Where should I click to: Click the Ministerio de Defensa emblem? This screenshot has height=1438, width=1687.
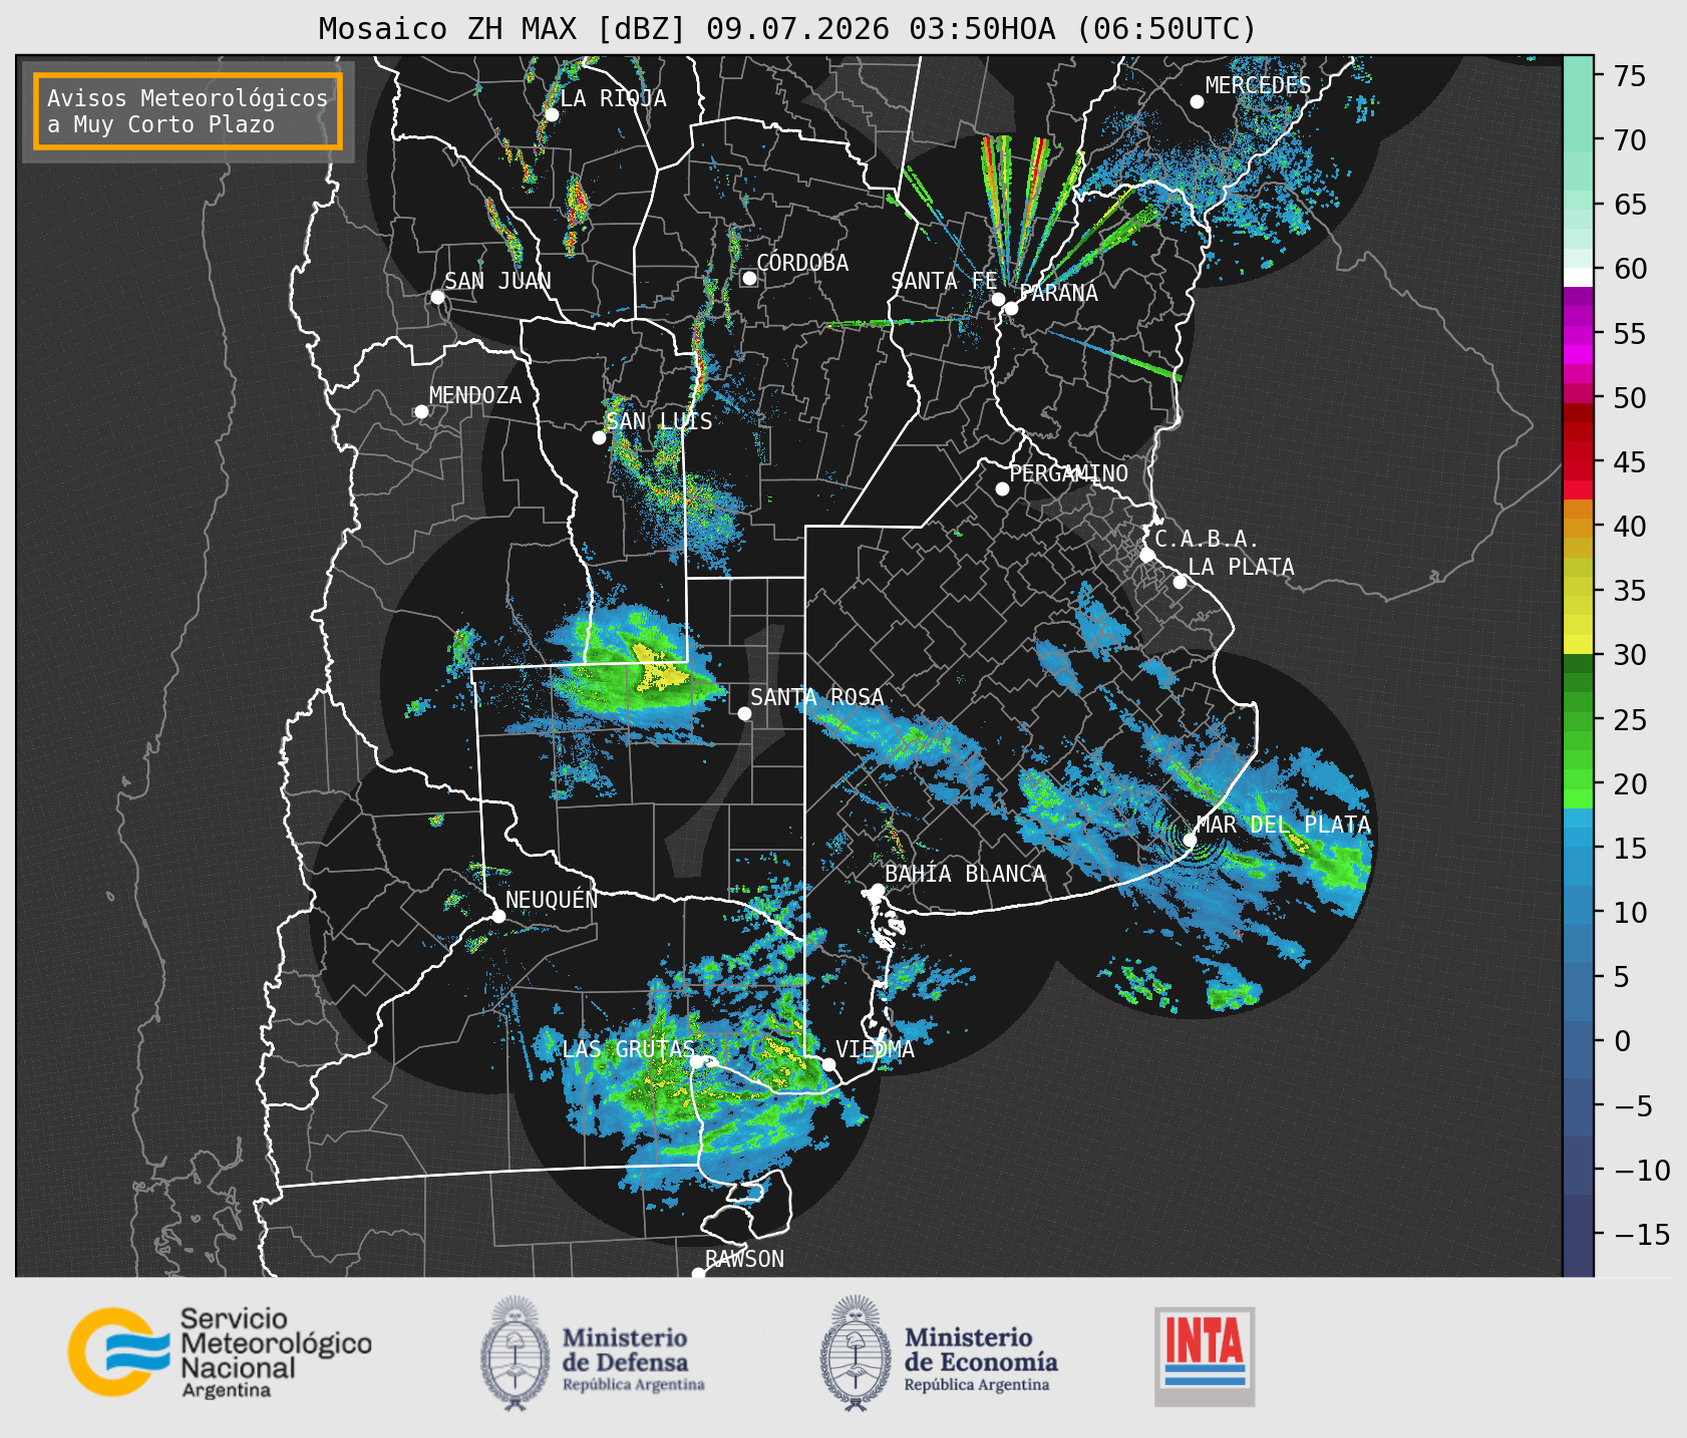(x=515, y=1353)
